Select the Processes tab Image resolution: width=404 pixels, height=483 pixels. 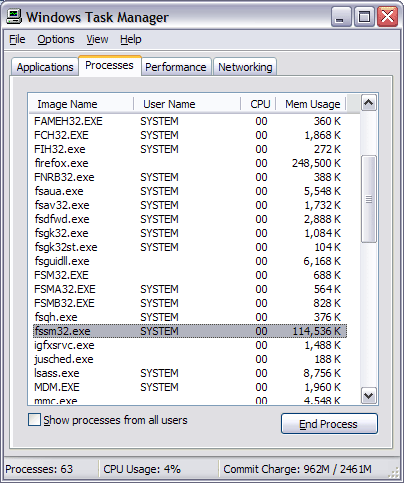click(x=109, y=65)
